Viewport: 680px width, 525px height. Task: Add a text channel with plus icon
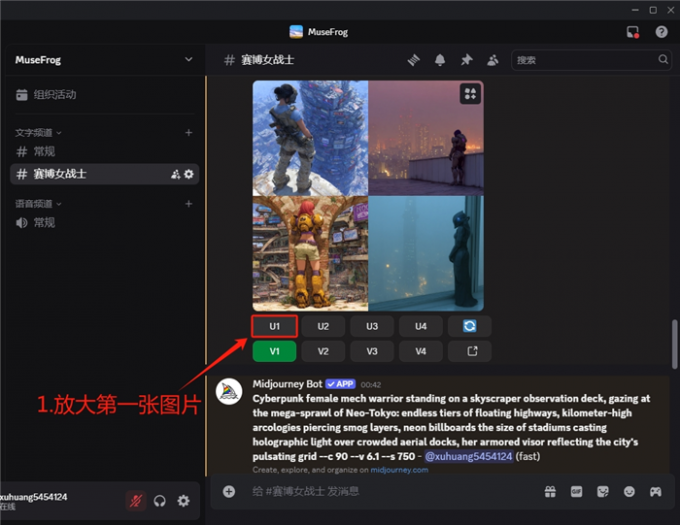tap(189, 133)
